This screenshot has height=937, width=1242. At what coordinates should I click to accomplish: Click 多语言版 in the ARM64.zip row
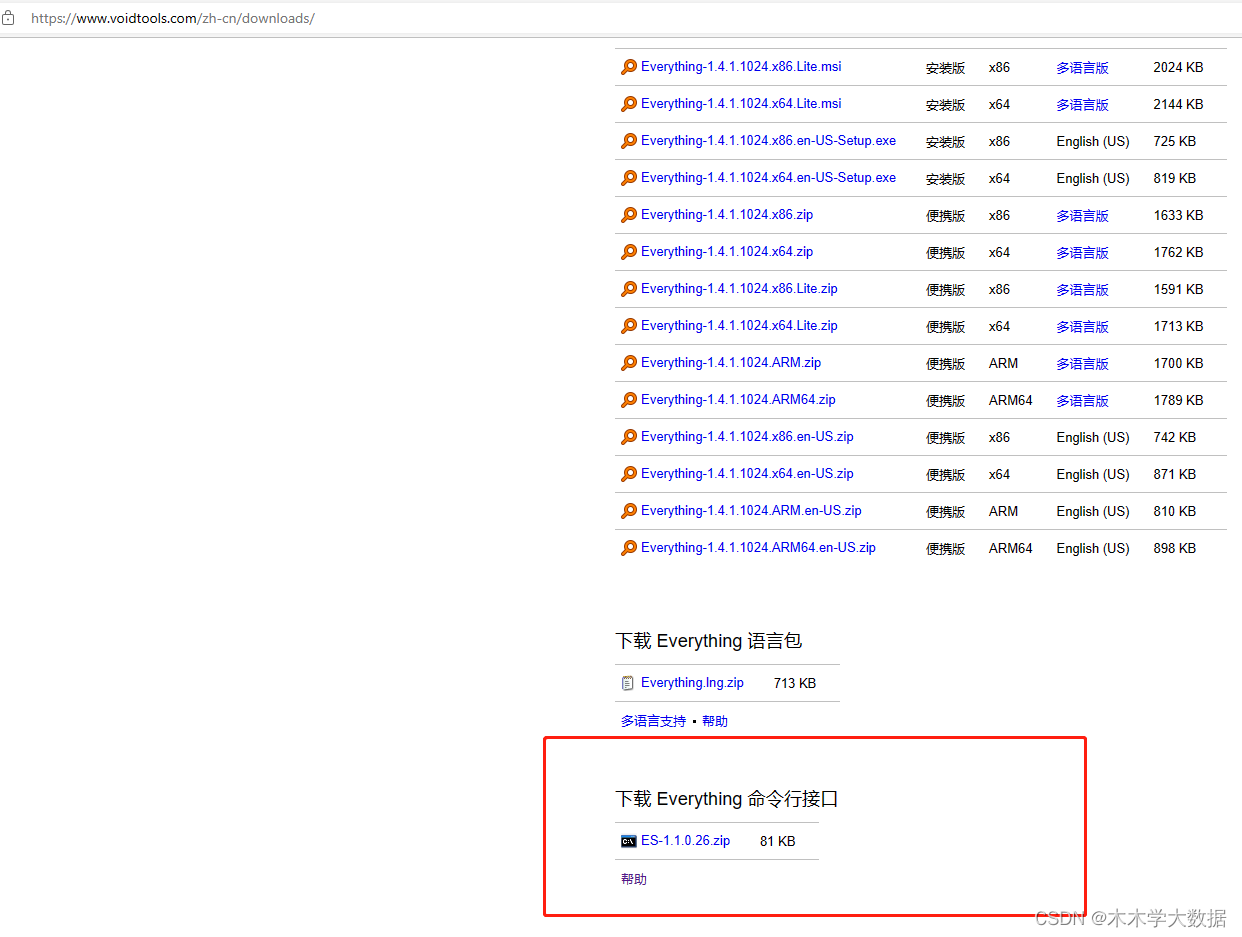(1082, 401)
